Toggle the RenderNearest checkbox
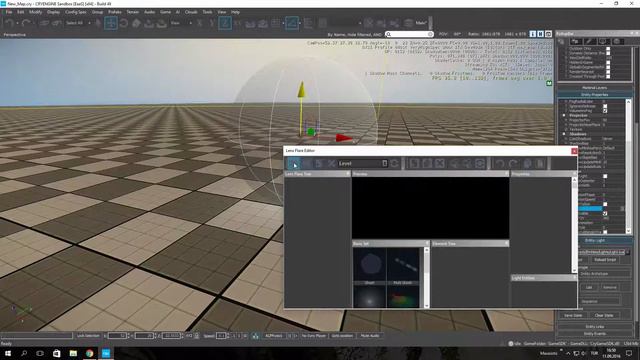The height and width of the screenshot is (360, 640). point(608,71)
